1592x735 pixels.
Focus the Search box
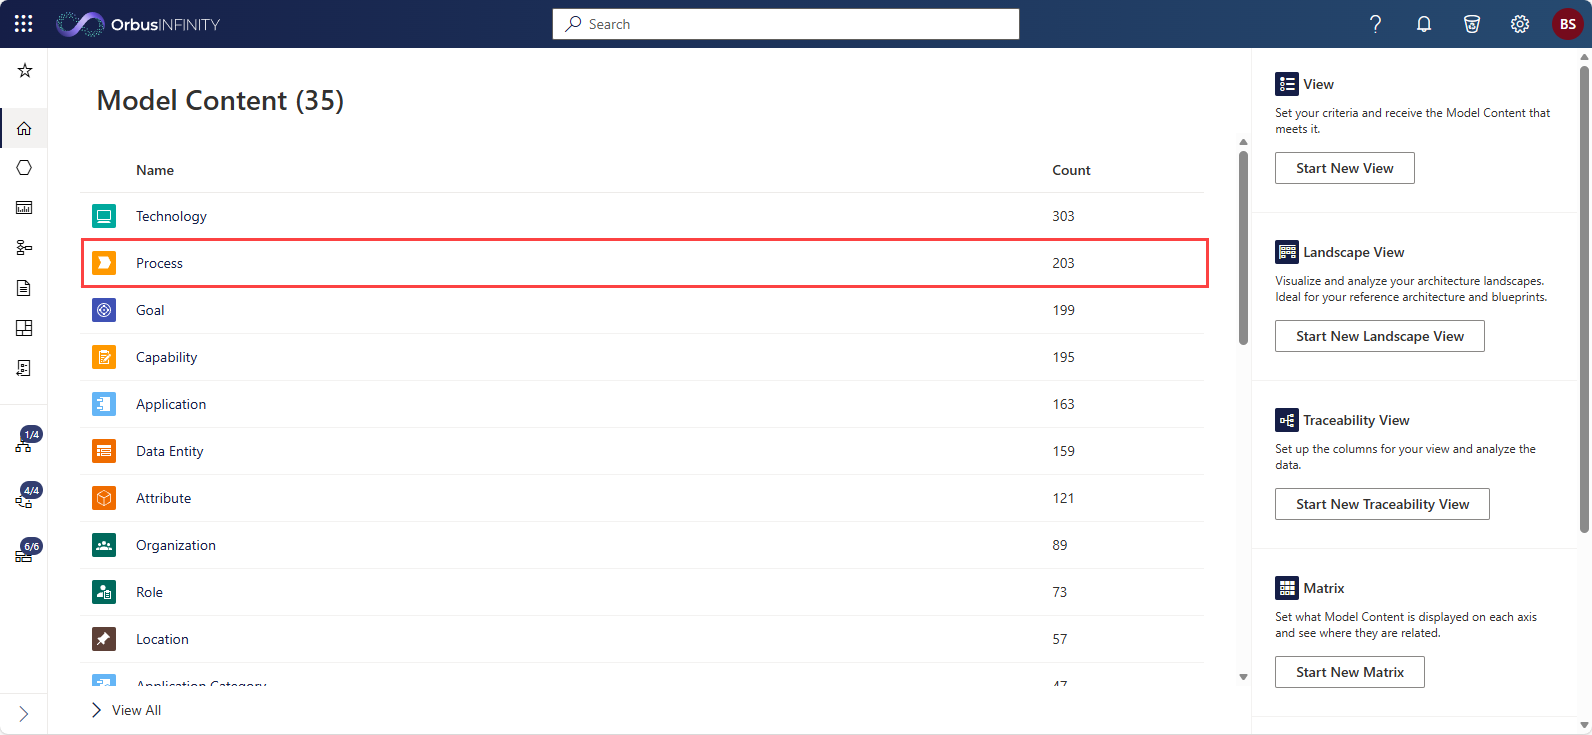click(x=786, y=24)
